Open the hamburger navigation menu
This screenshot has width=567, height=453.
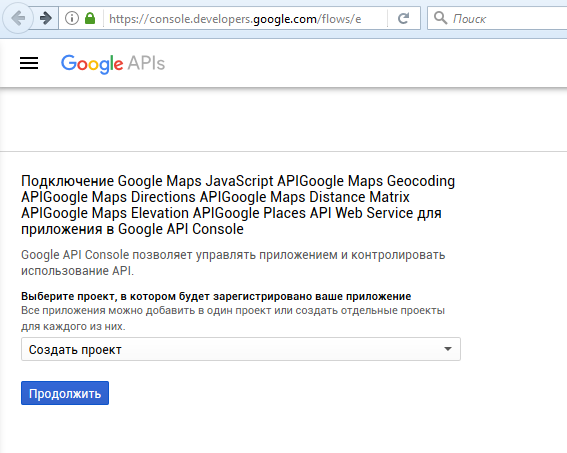[29, 63]
